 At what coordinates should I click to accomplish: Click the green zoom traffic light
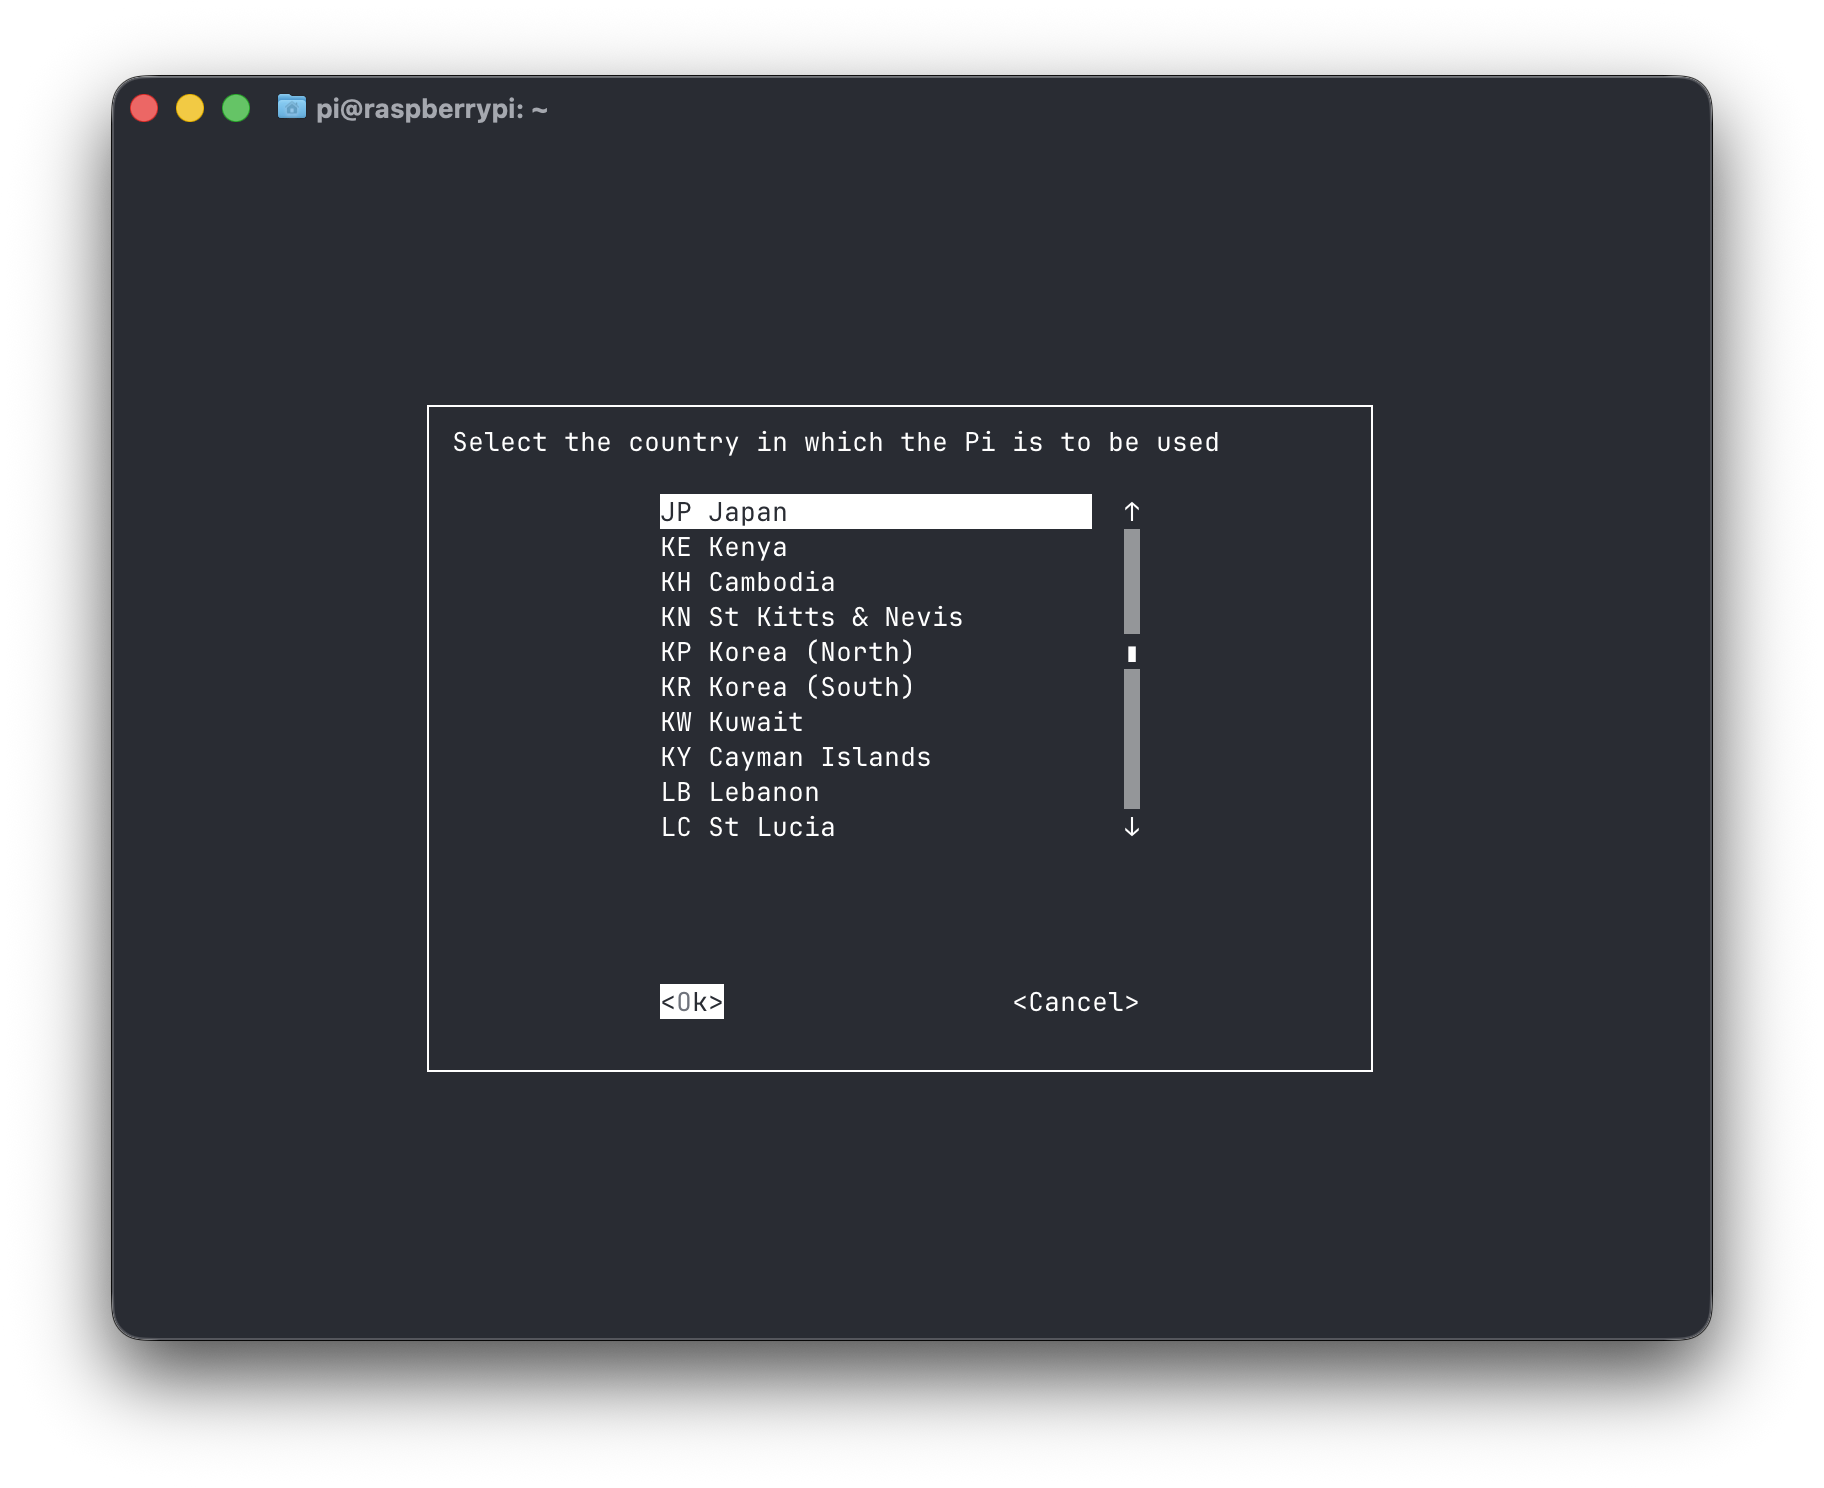pos(236,107)
